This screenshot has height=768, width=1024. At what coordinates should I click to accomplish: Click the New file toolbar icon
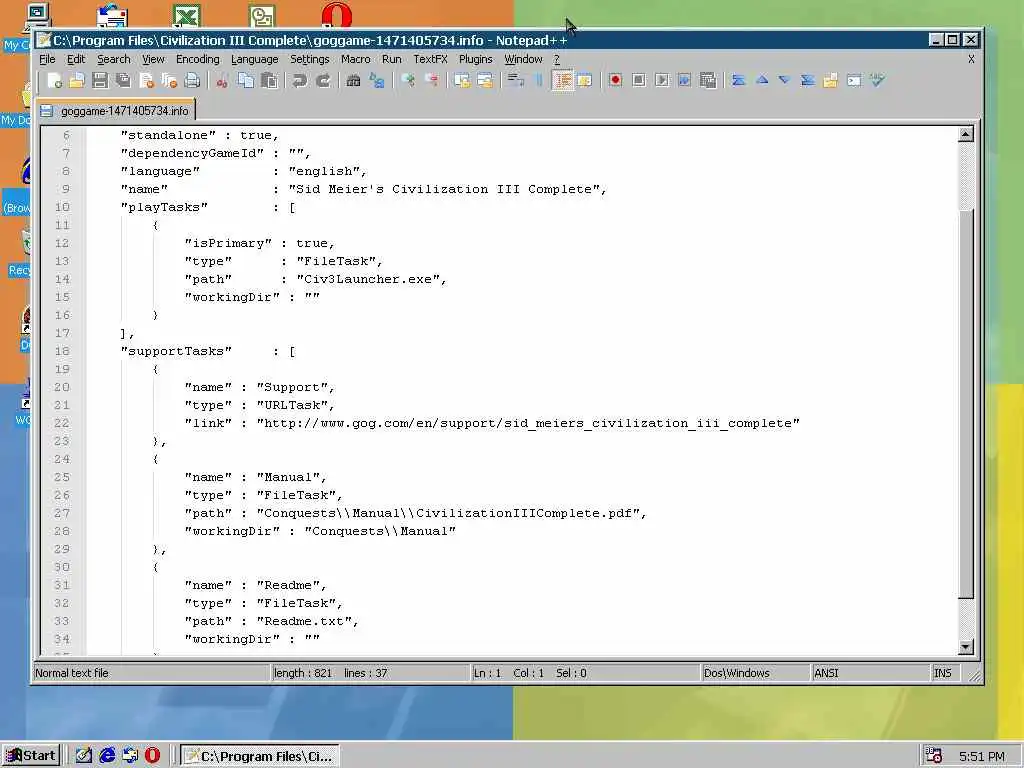tap(54, 80)
